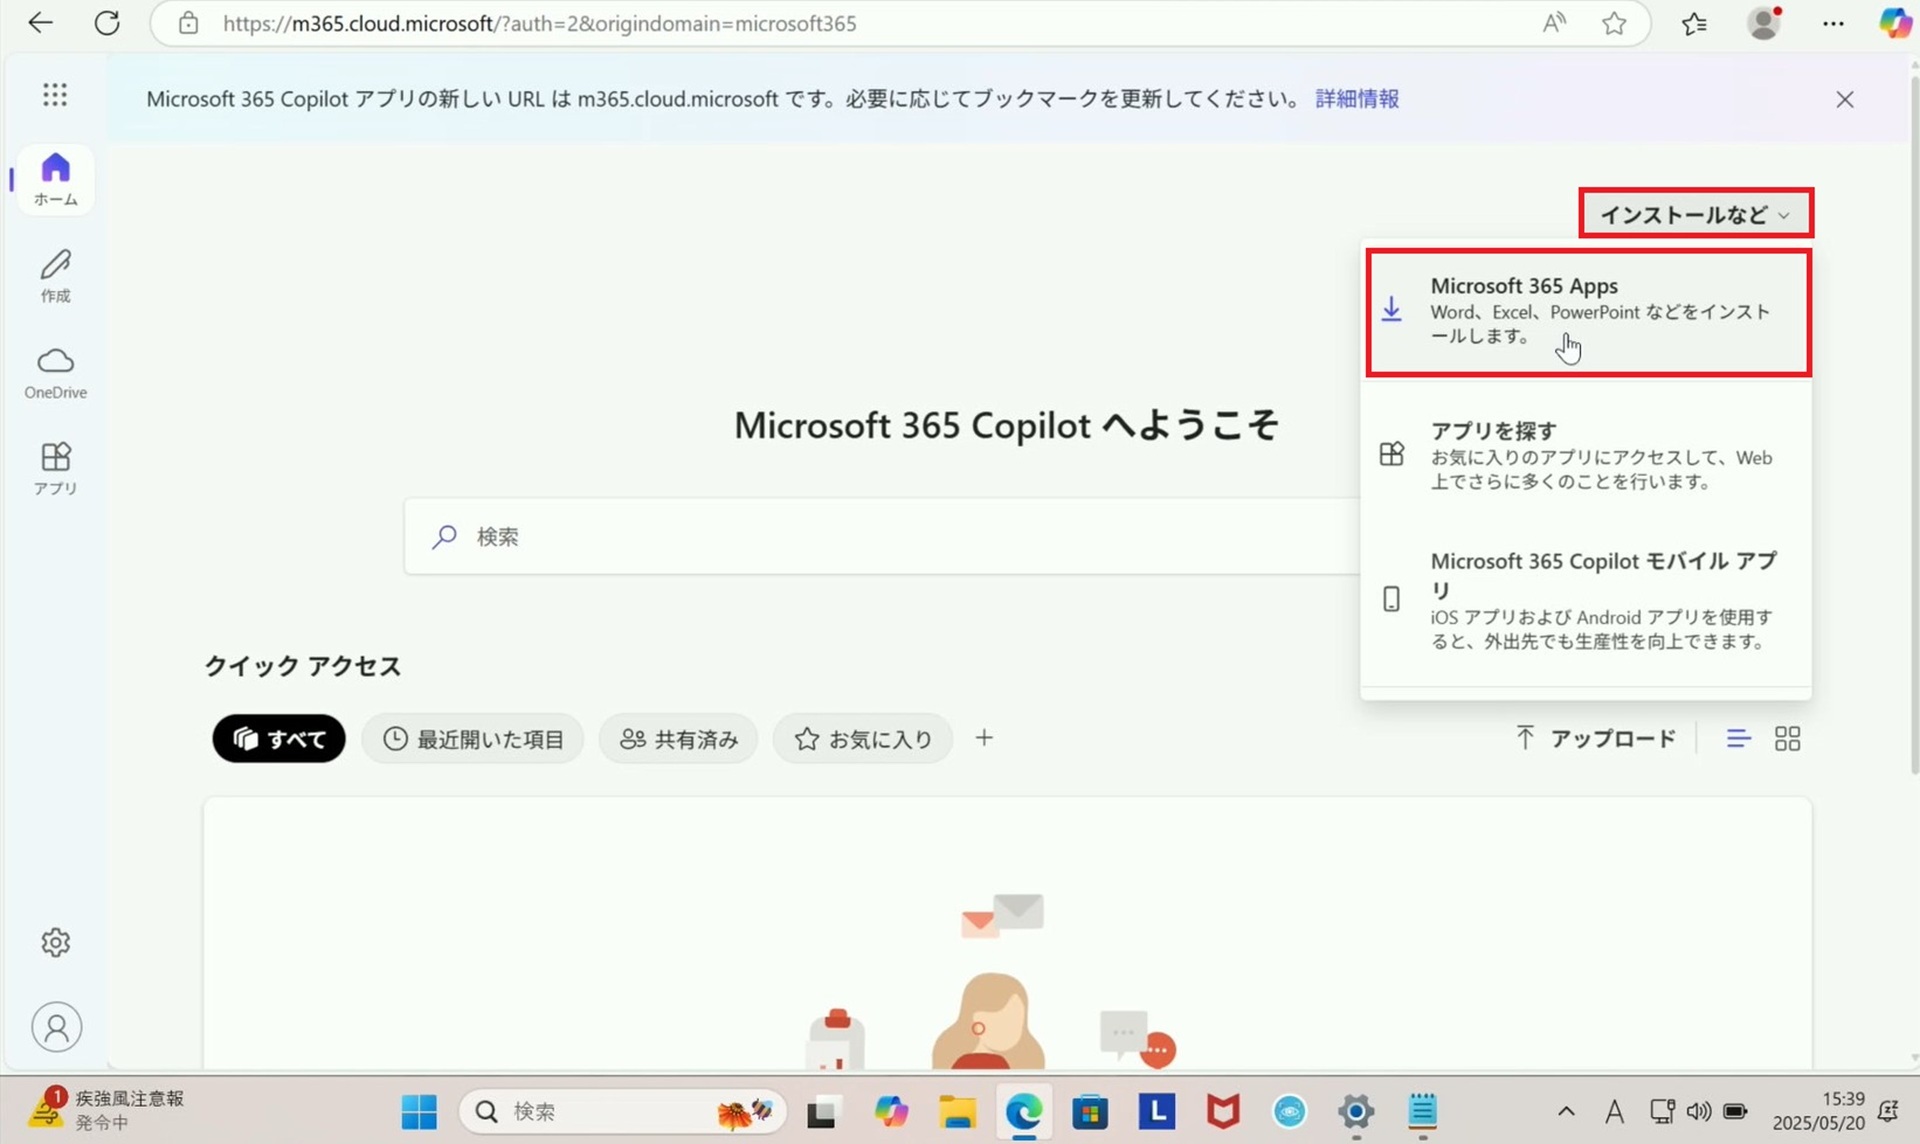This screenshot has width=1920, height=1144.
Task: Click the IME input mode A indicator
Action: tap(1614, 1111)
